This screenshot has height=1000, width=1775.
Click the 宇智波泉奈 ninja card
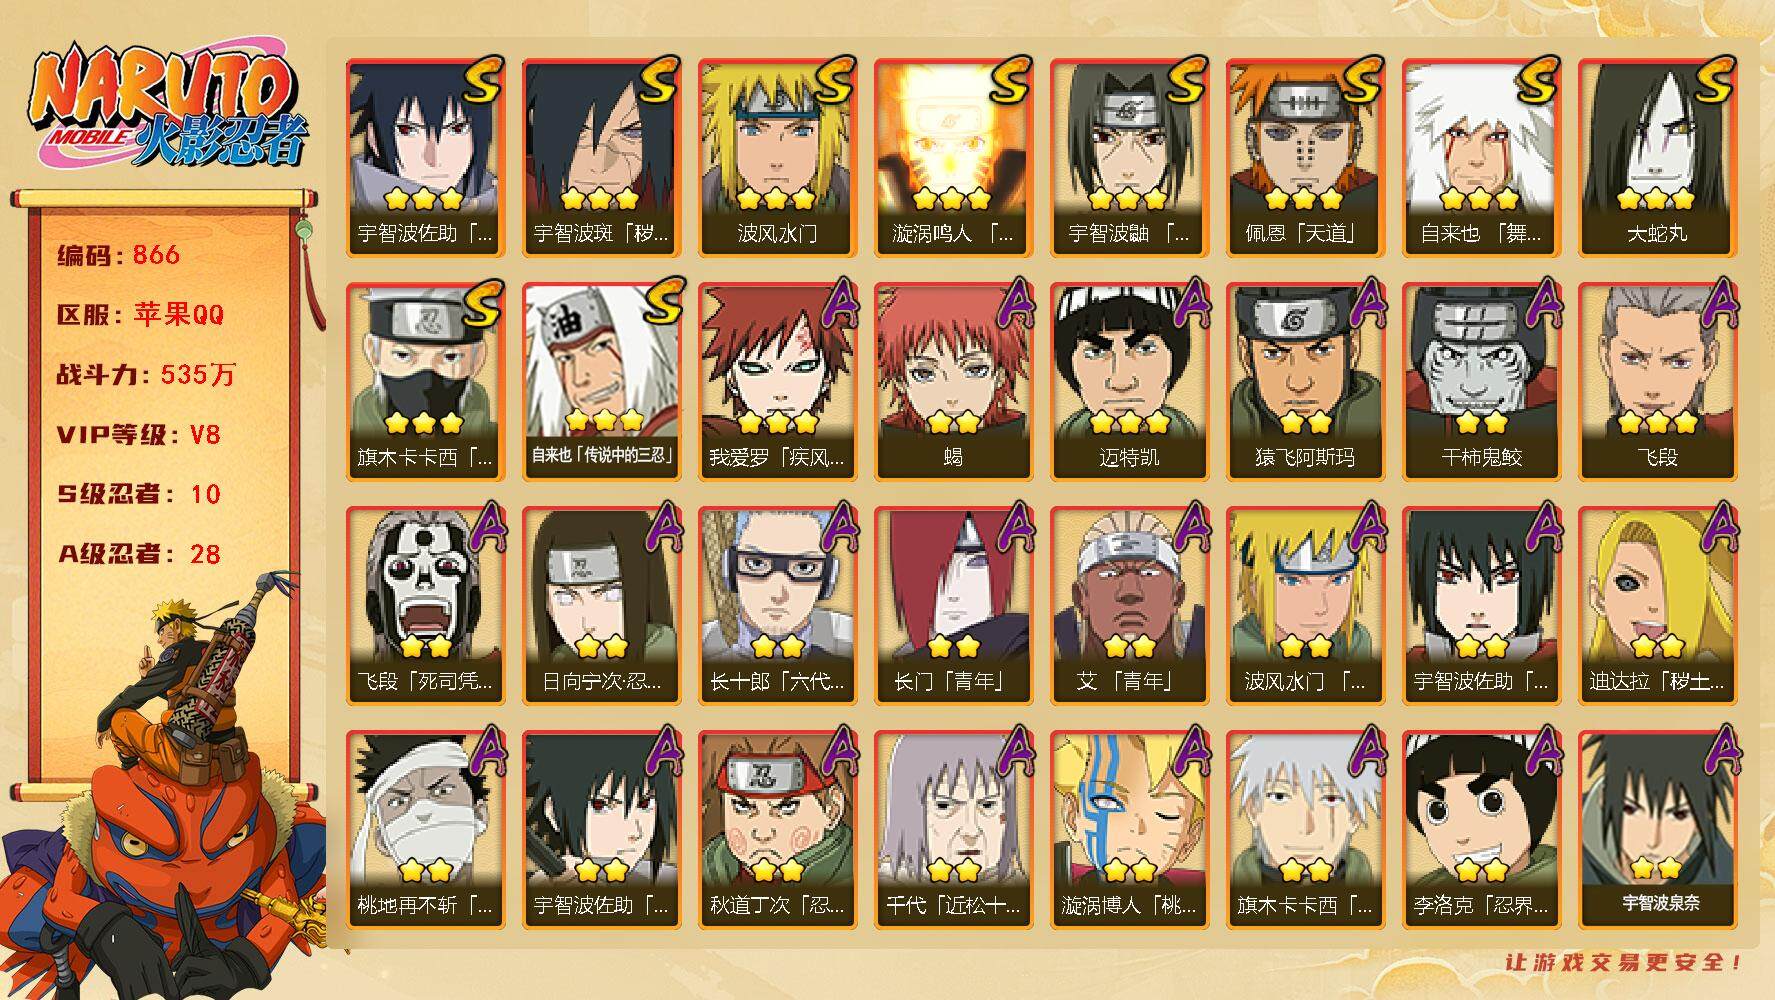pos(1657,830)
